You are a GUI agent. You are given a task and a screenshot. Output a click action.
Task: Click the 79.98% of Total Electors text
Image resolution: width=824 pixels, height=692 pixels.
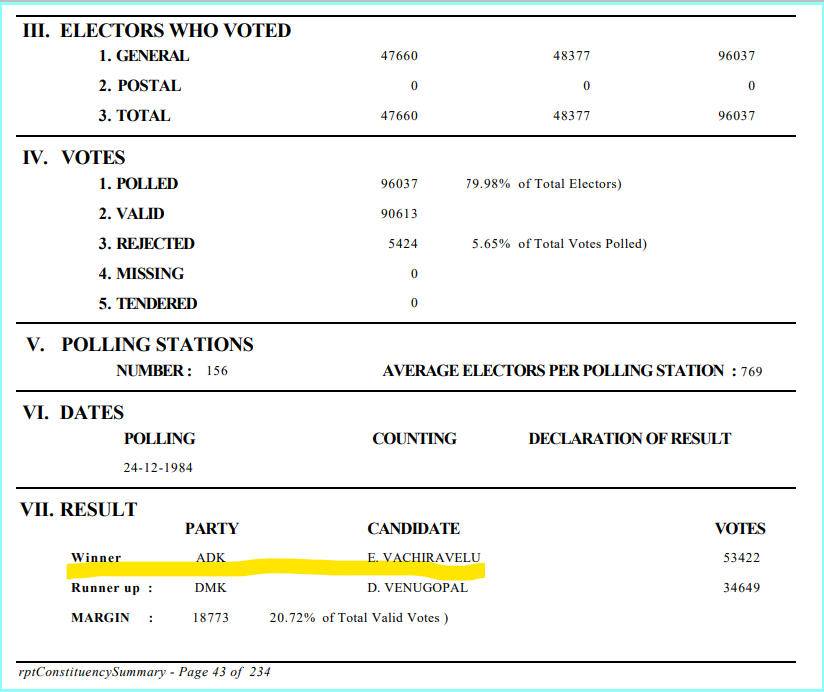tap(543, 184)
